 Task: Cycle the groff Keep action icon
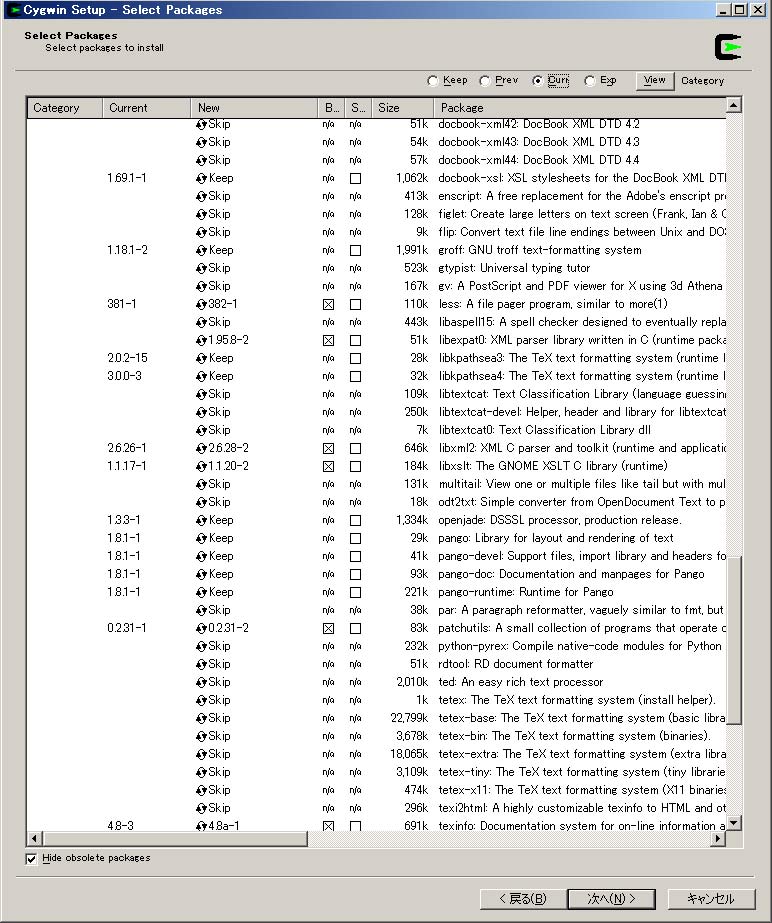201,250
